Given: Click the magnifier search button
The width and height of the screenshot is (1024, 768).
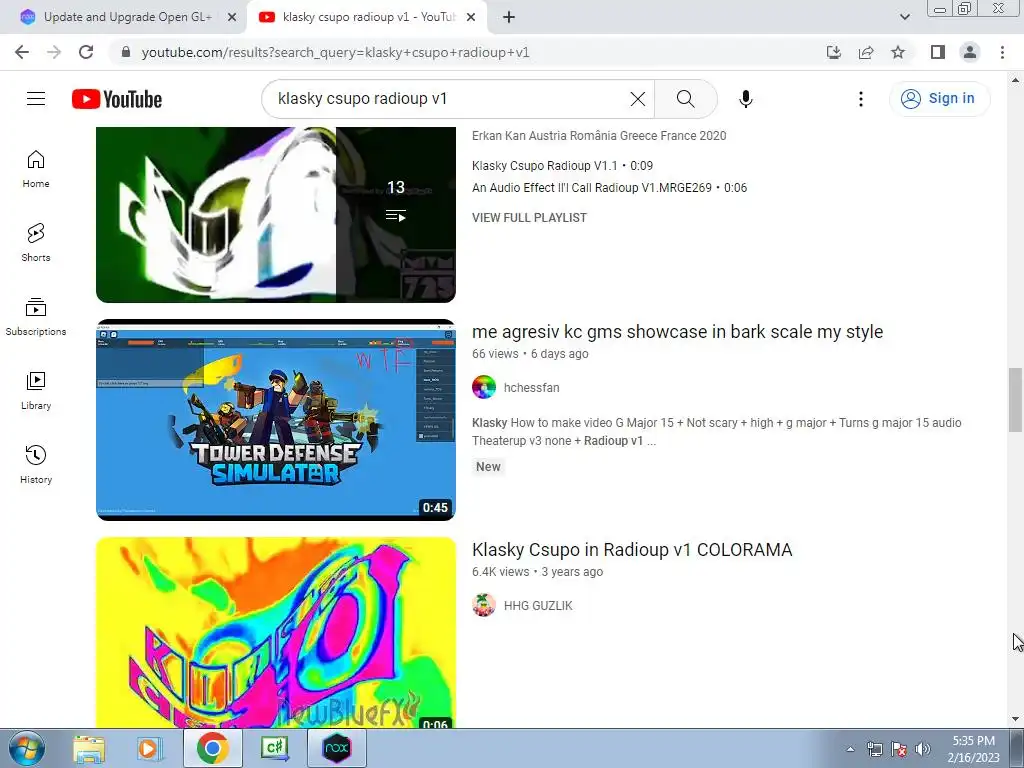Looking at the screenshot, I should coord(686,99).
